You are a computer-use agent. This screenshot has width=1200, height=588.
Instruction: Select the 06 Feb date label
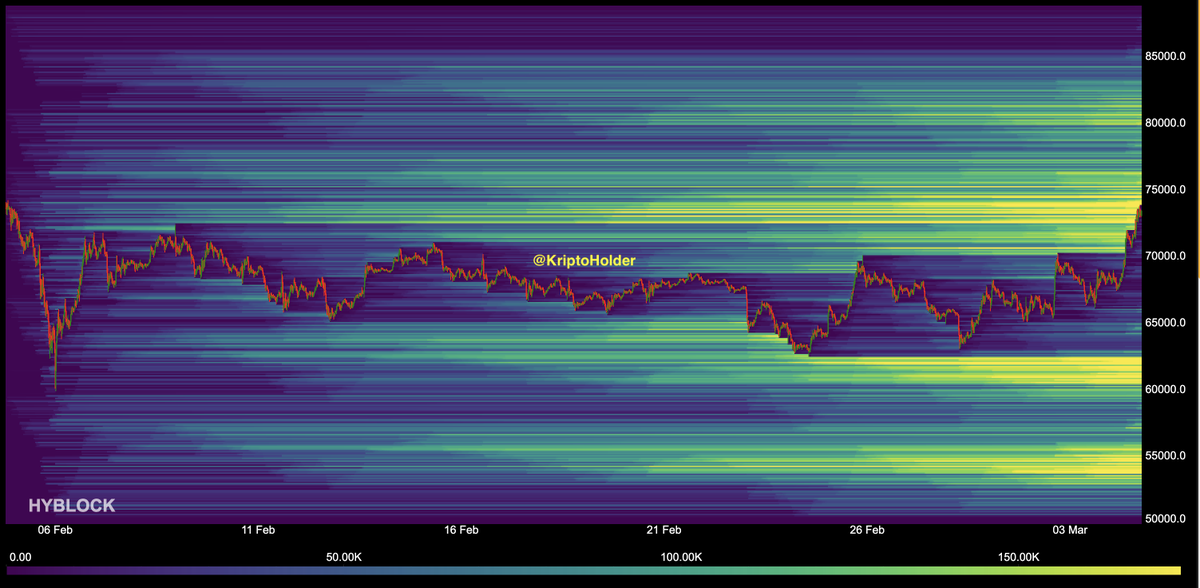(55, 529)
